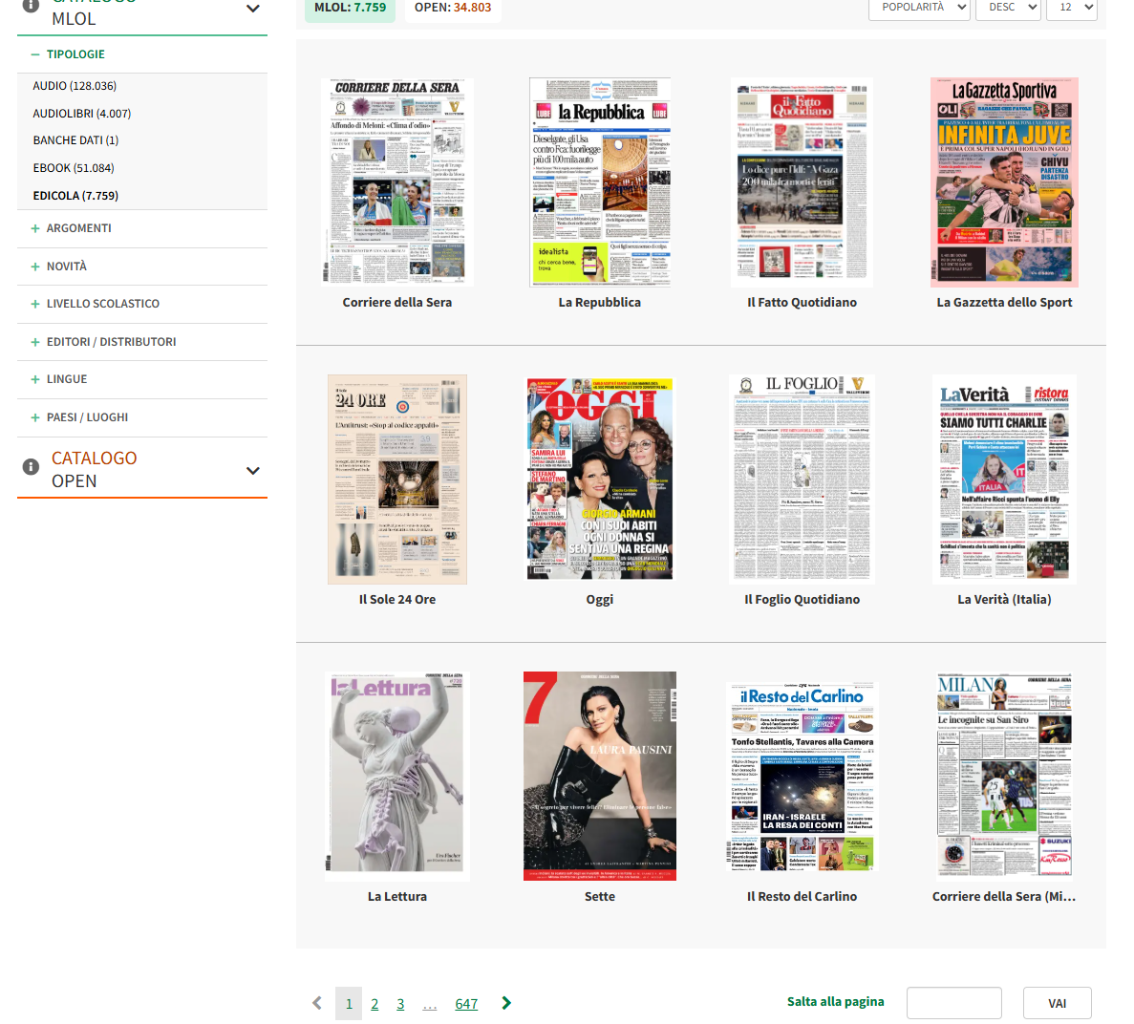The height and width of the screenshot is (1024, 1134).
Task: Filter by Ebook (51.084)
Action: (73, 168)
